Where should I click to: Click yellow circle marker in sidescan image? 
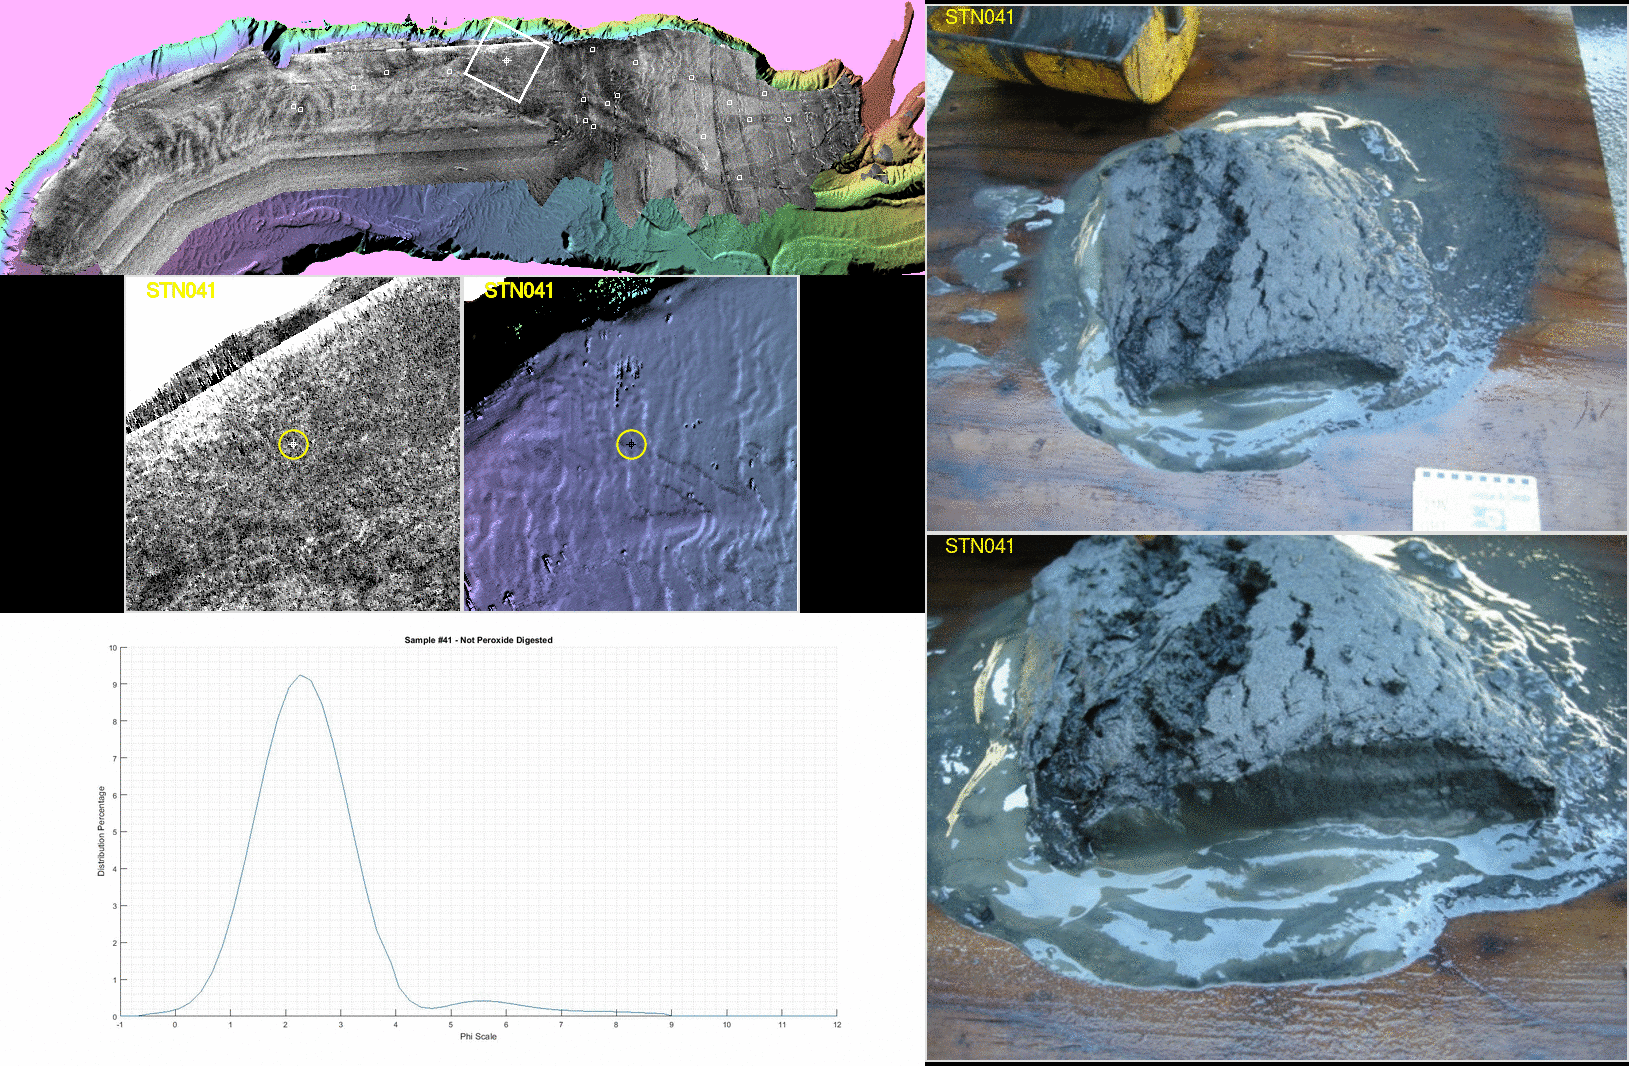pos(293,444)
